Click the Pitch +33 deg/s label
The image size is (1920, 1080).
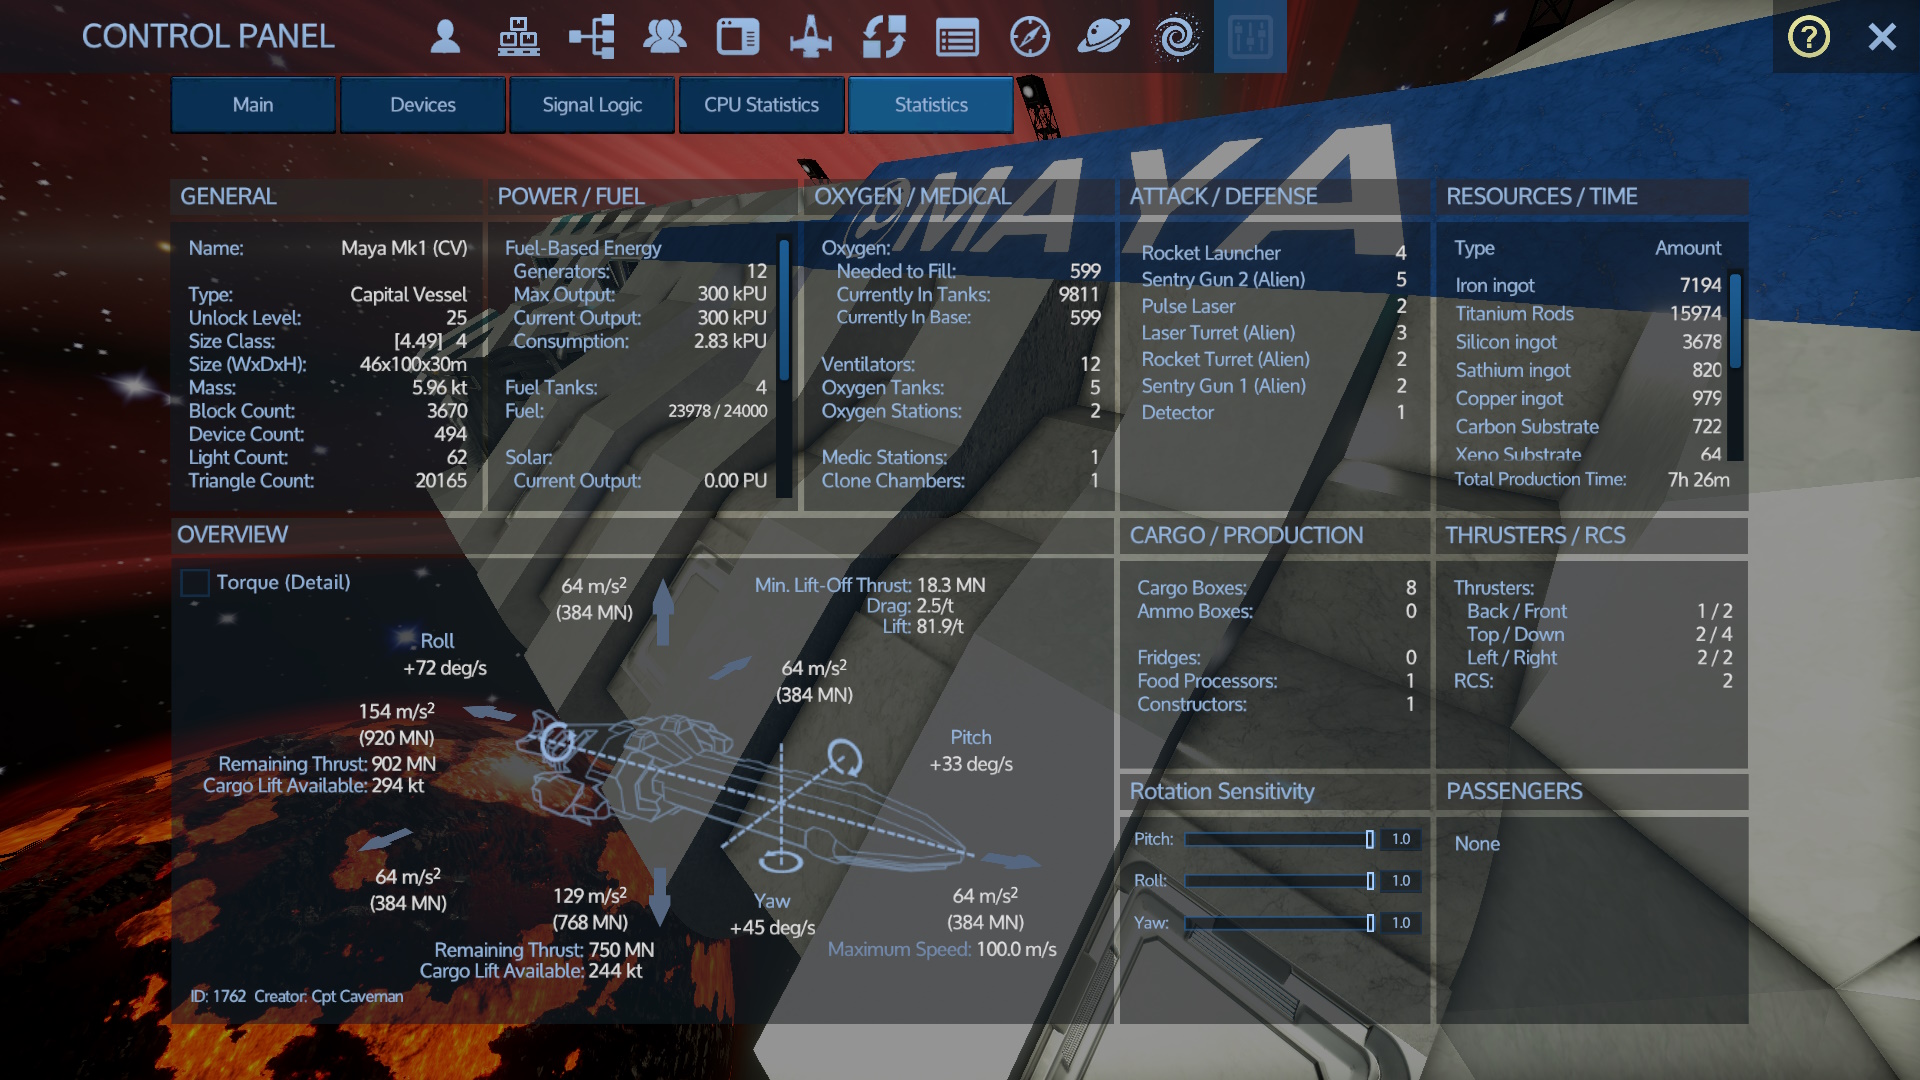click(971, 750)
